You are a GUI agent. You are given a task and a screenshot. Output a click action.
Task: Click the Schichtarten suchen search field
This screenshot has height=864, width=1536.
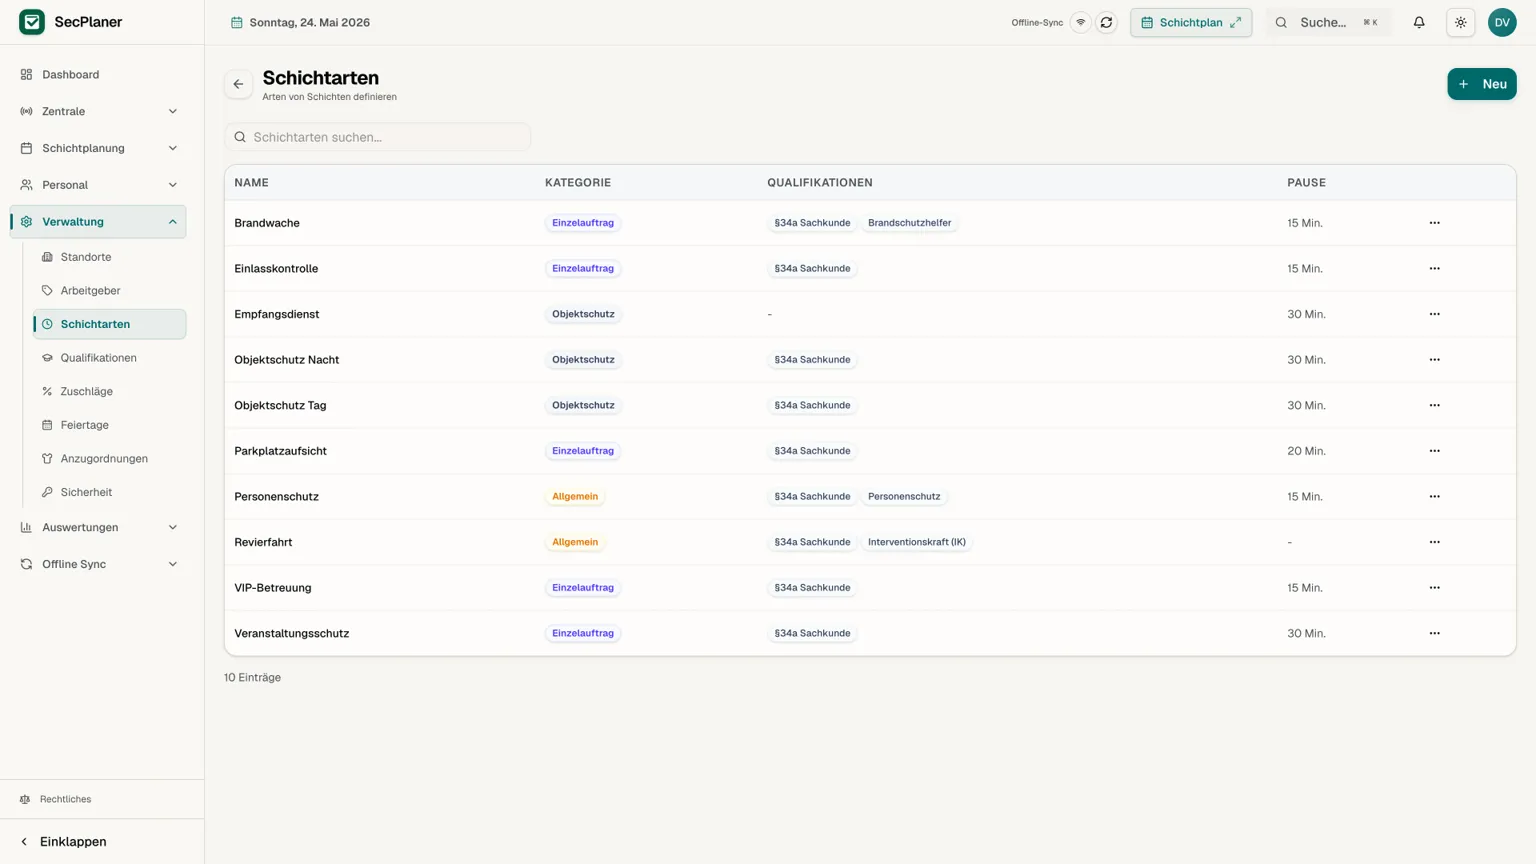coord(377,137)
